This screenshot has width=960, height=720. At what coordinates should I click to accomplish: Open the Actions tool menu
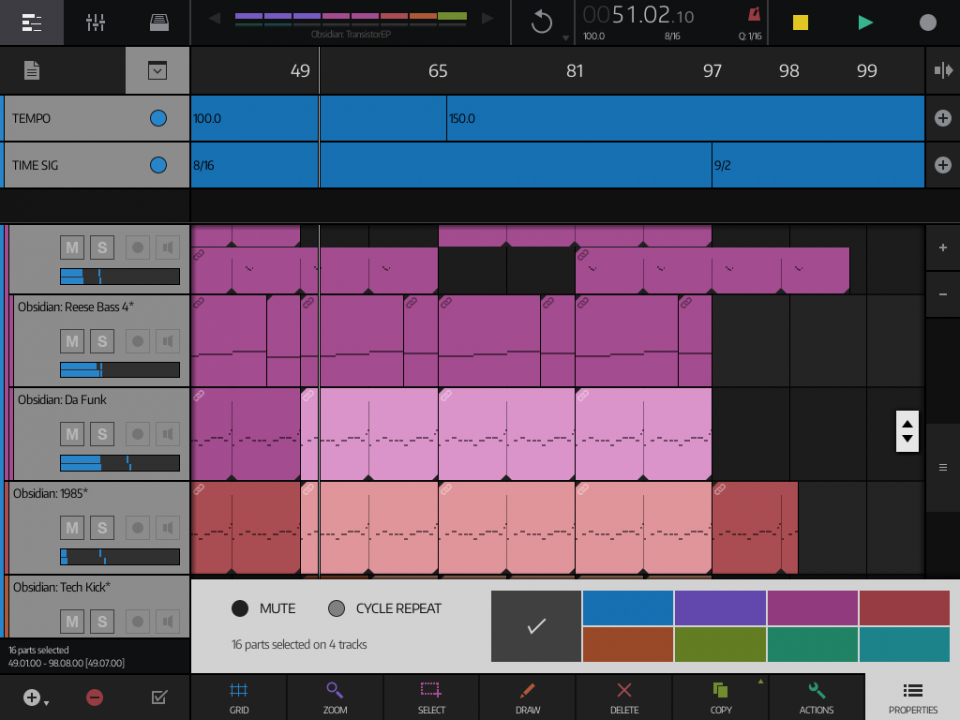tap(816, 697)
